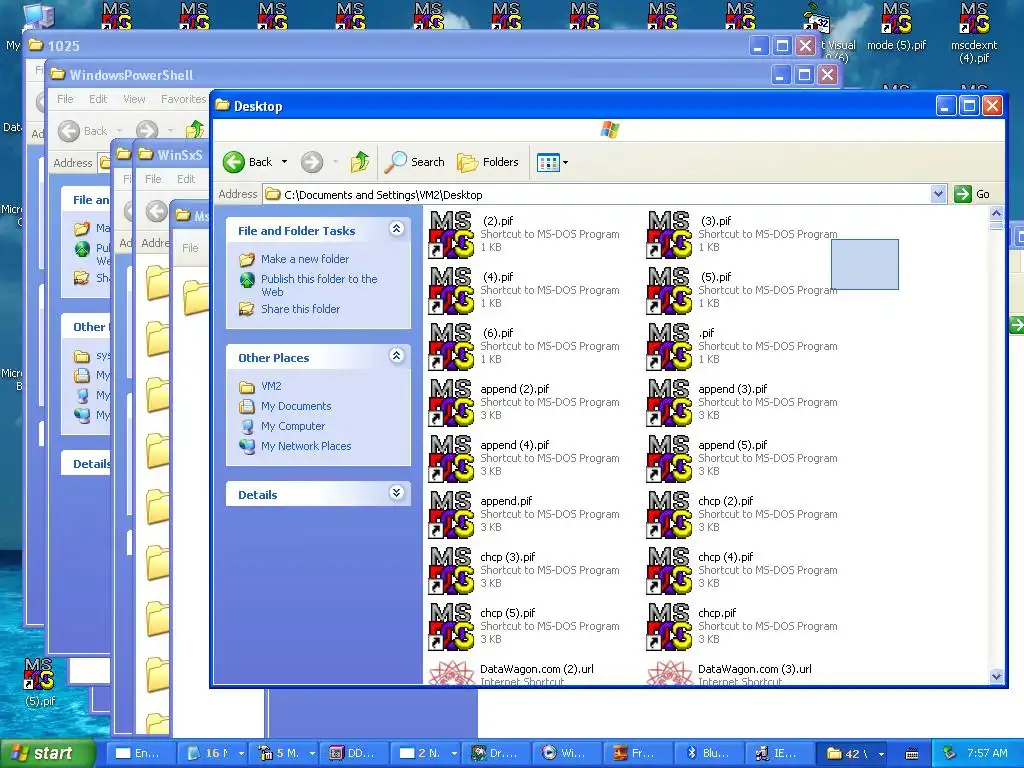Open the File menu in WindowsPowerShell window
The width and height of the screenshot is (1024, 768).
65,99
